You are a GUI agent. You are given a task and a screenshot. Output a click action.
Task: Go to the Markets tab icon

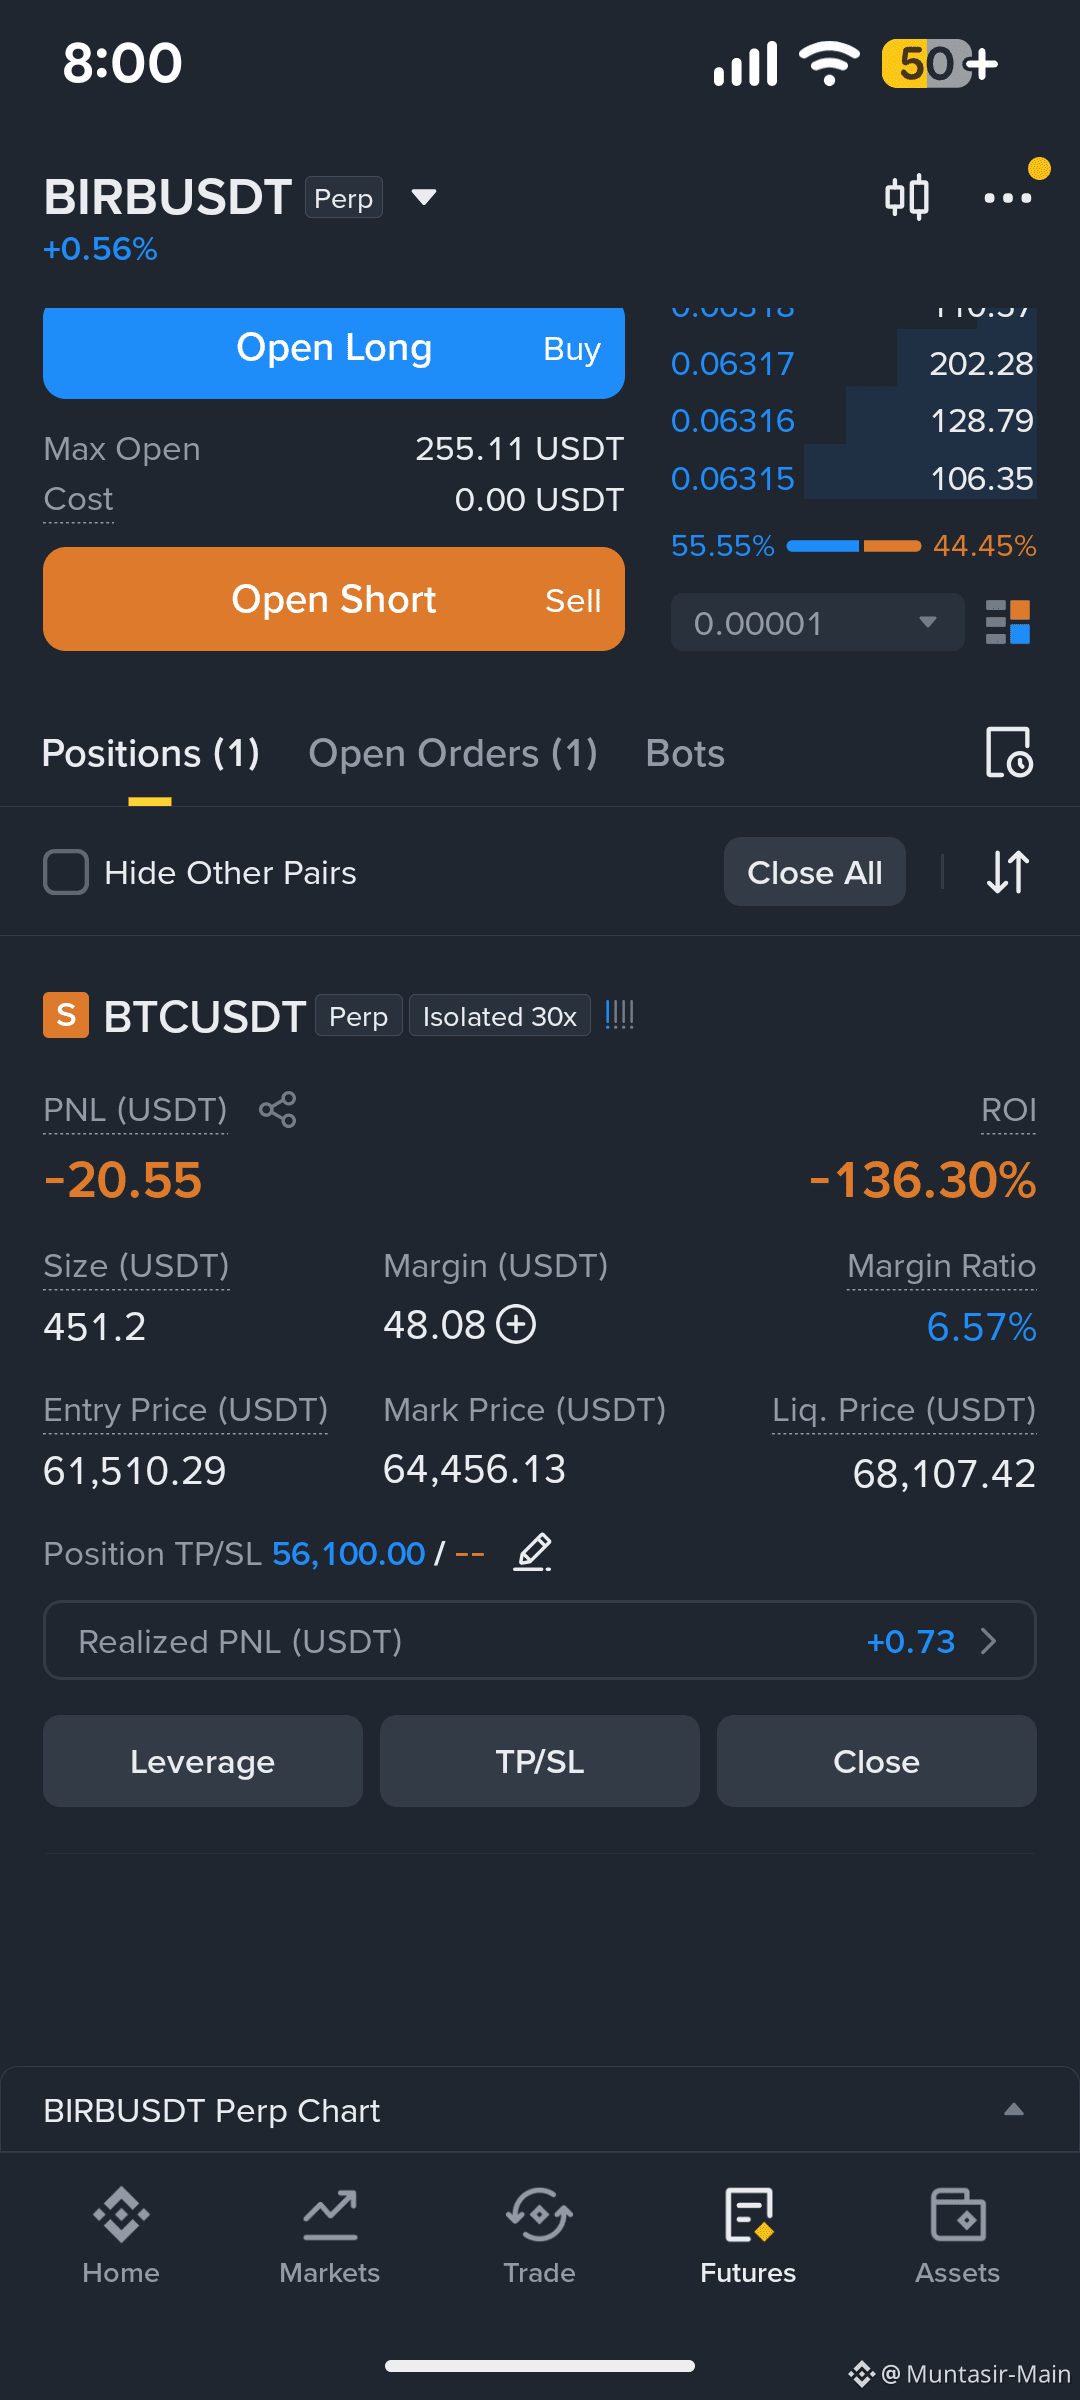coord(330,2236)
